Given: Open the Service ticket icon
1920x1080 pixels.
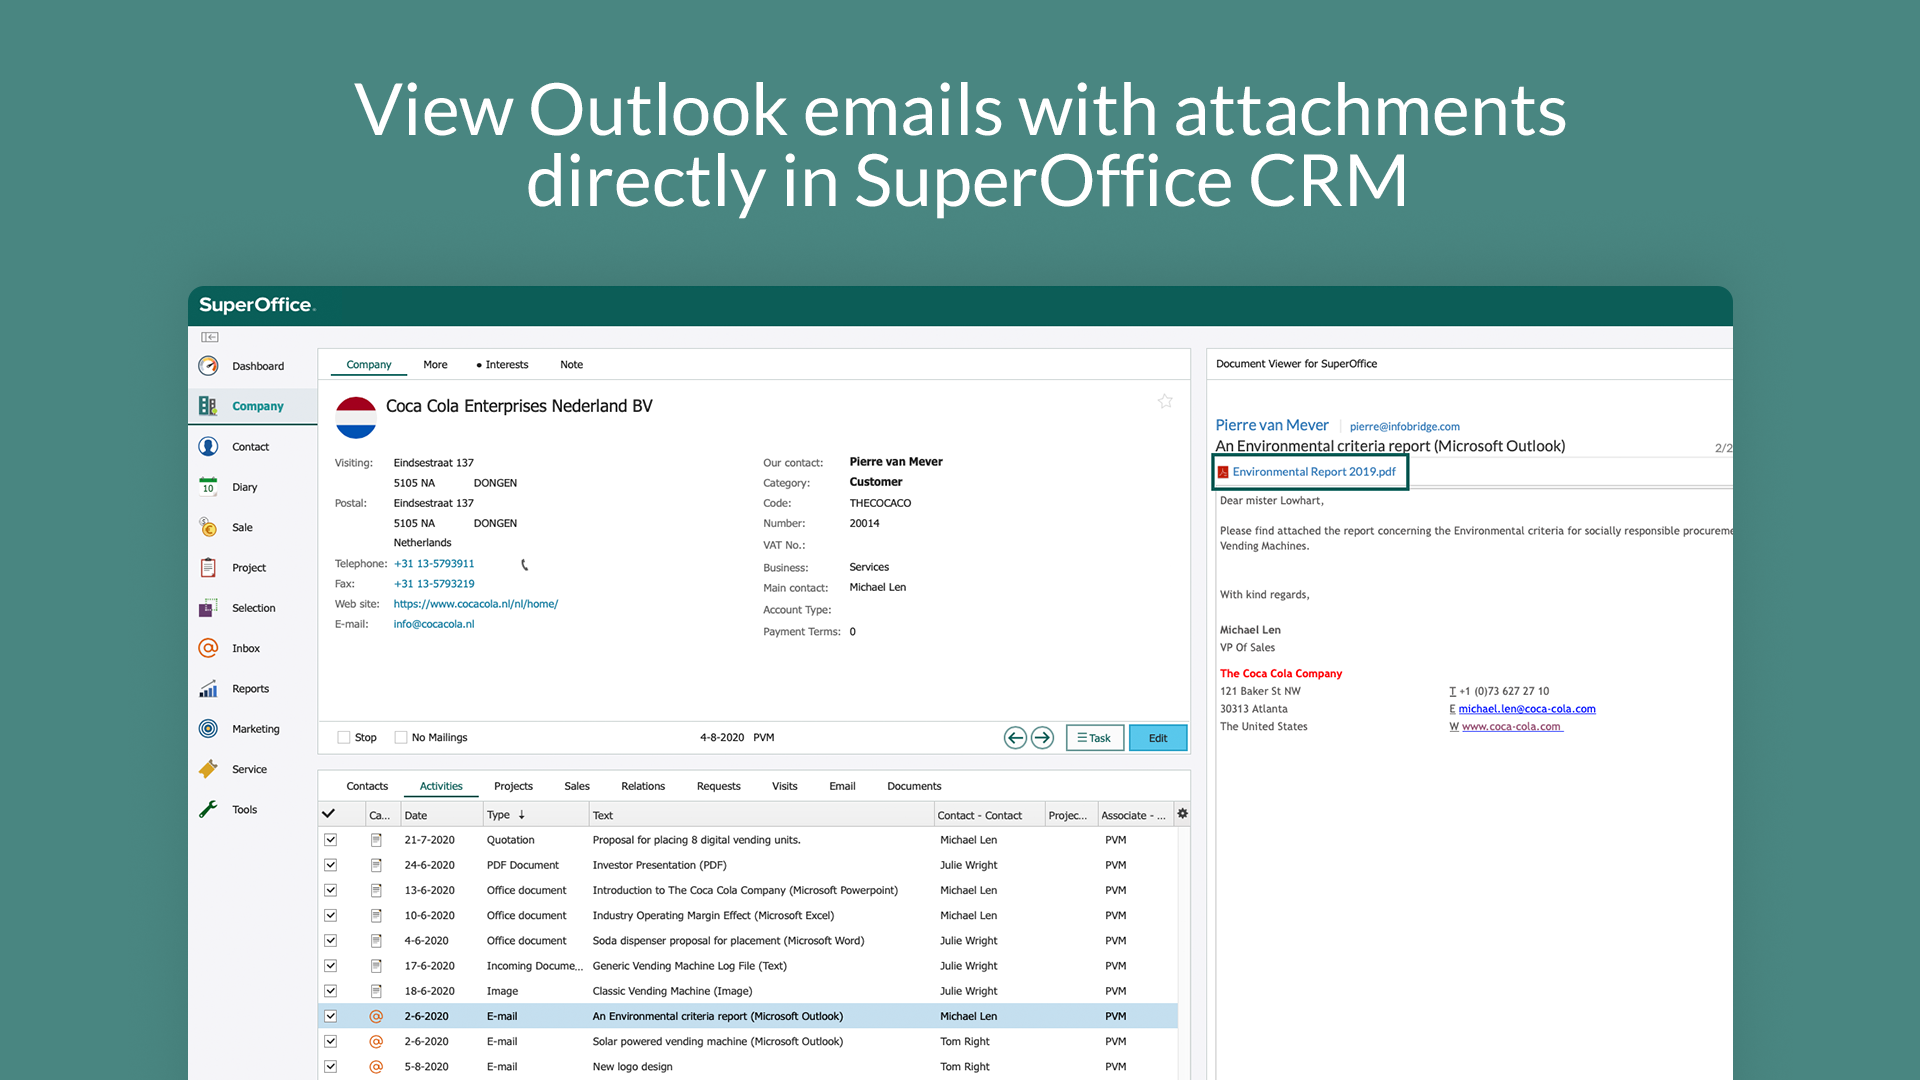Looking at the screenshot, I should [x=208, y=769].
